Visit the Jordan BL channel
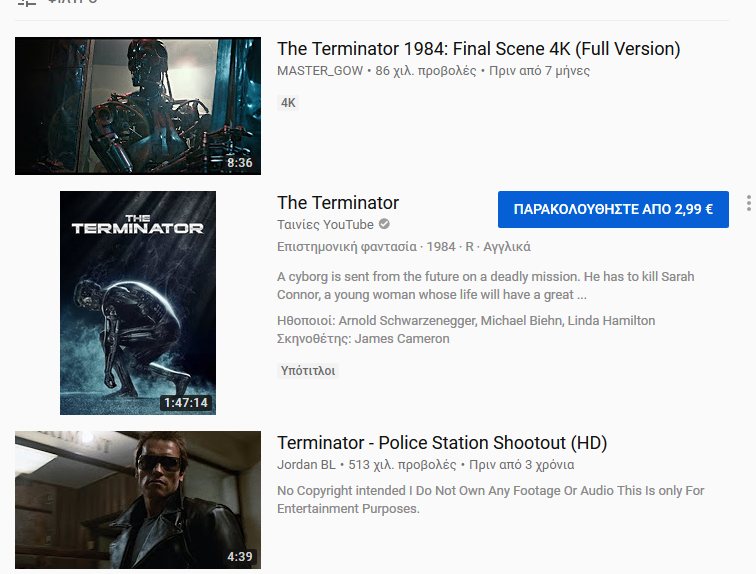The image size is (756, 574). pyautogui.click(x=306, y=465)
